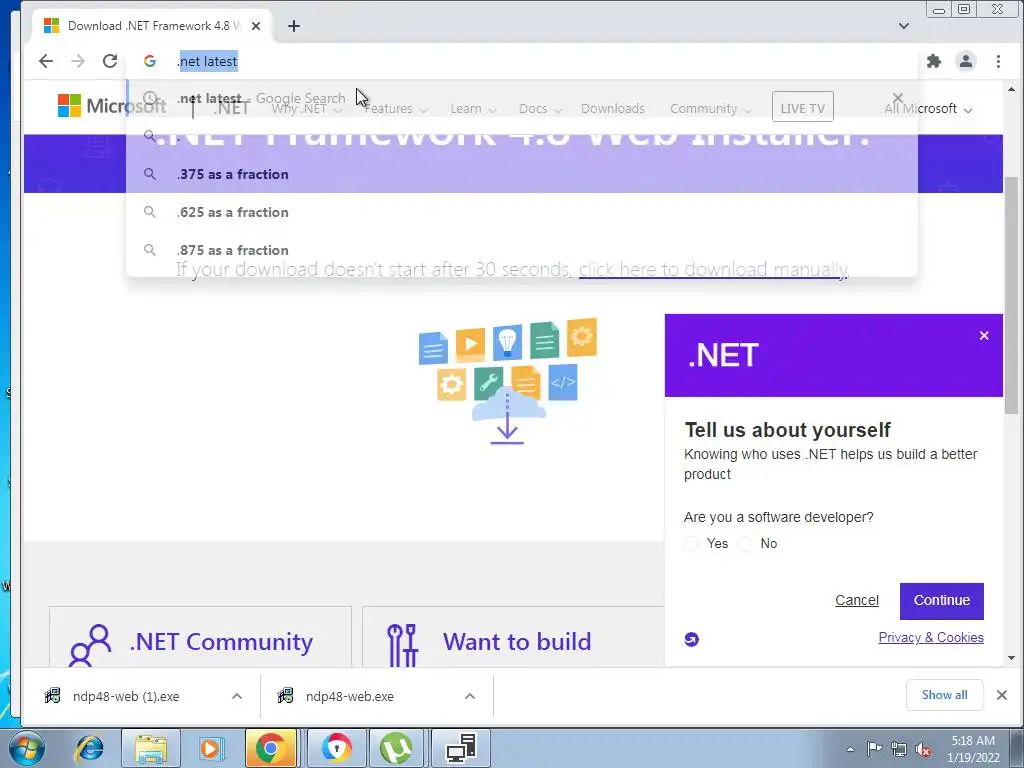Open Windows Explorer from the taskbar

click(x=151, y=748)
